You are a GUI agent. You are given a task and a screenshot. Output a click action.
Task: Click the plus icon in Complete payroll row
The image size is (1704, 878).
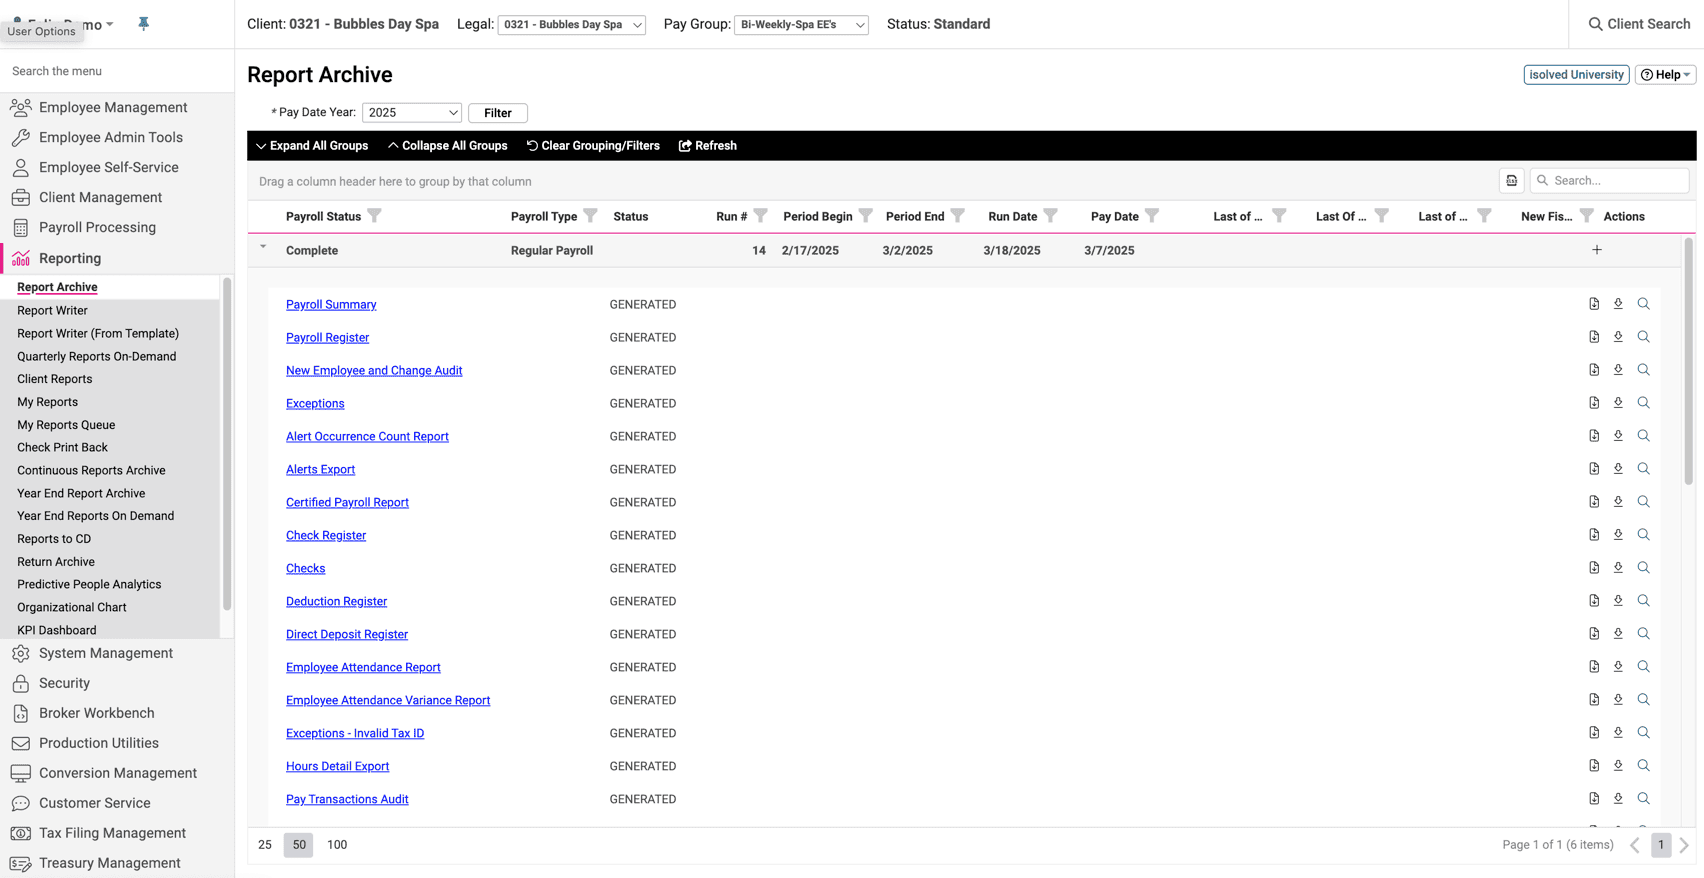click(1597, 250)
